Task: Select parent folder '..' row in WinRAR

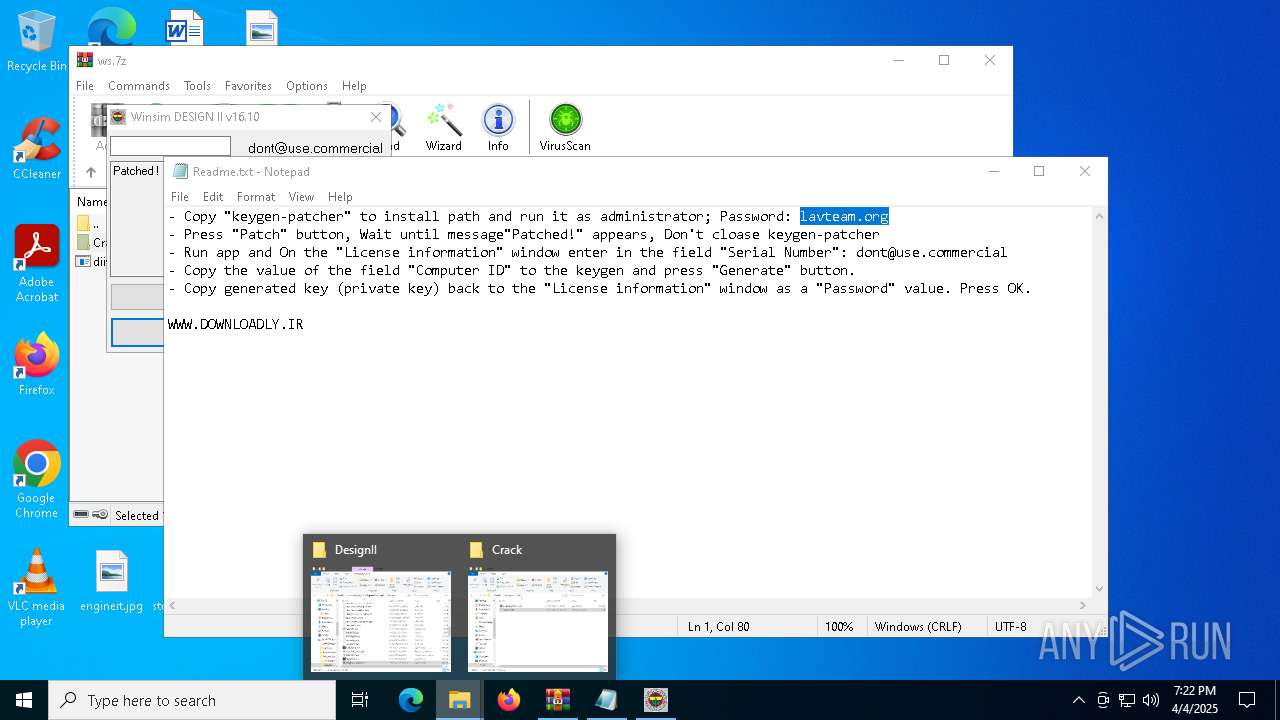Action: pyautogui.click(x=96, y=224)
